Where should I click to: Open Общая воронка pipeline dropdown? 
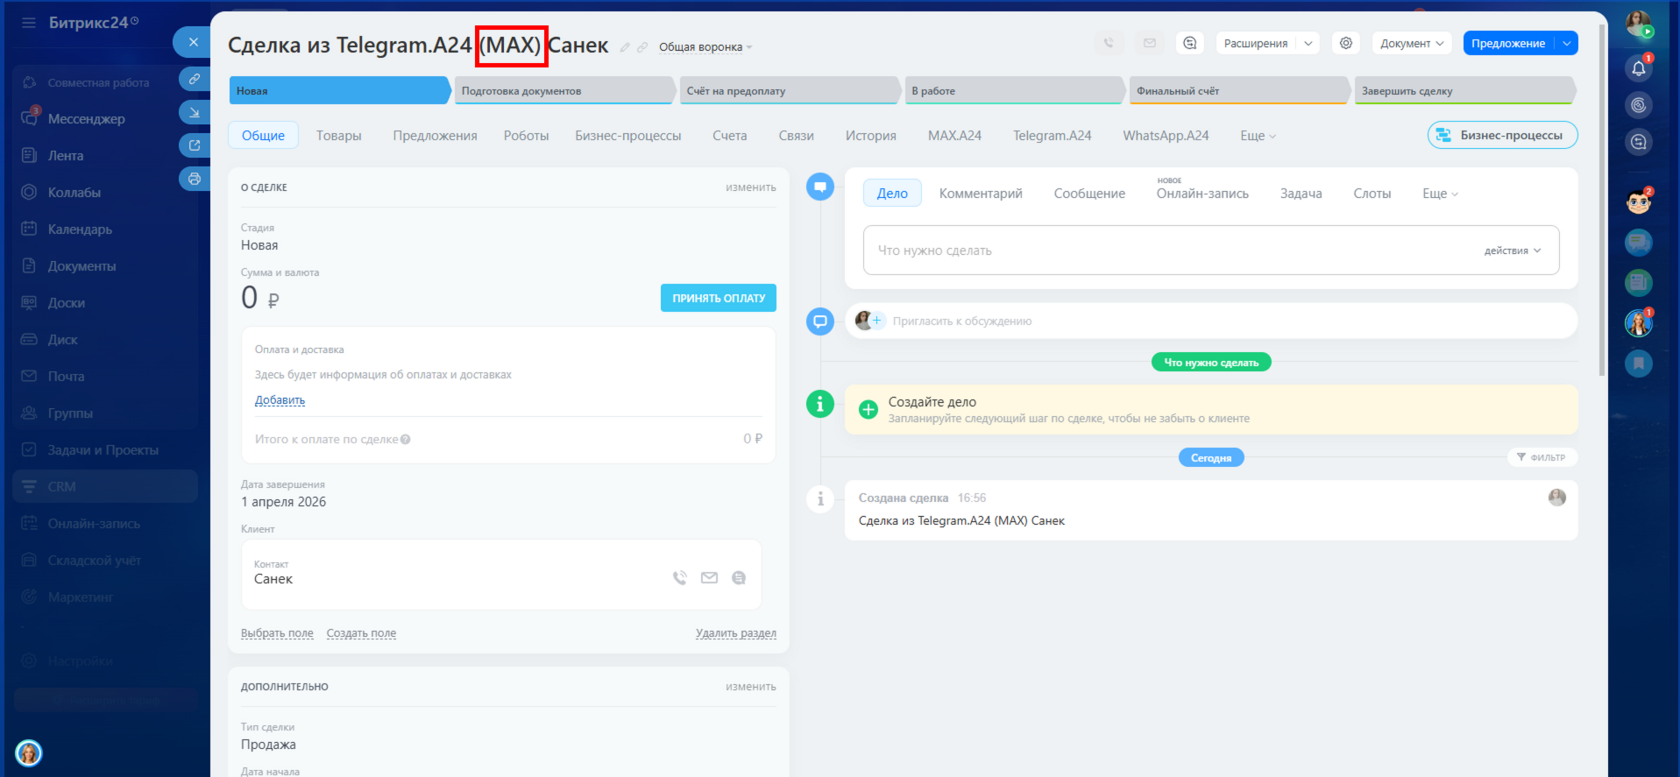click(x=705, y=47)
